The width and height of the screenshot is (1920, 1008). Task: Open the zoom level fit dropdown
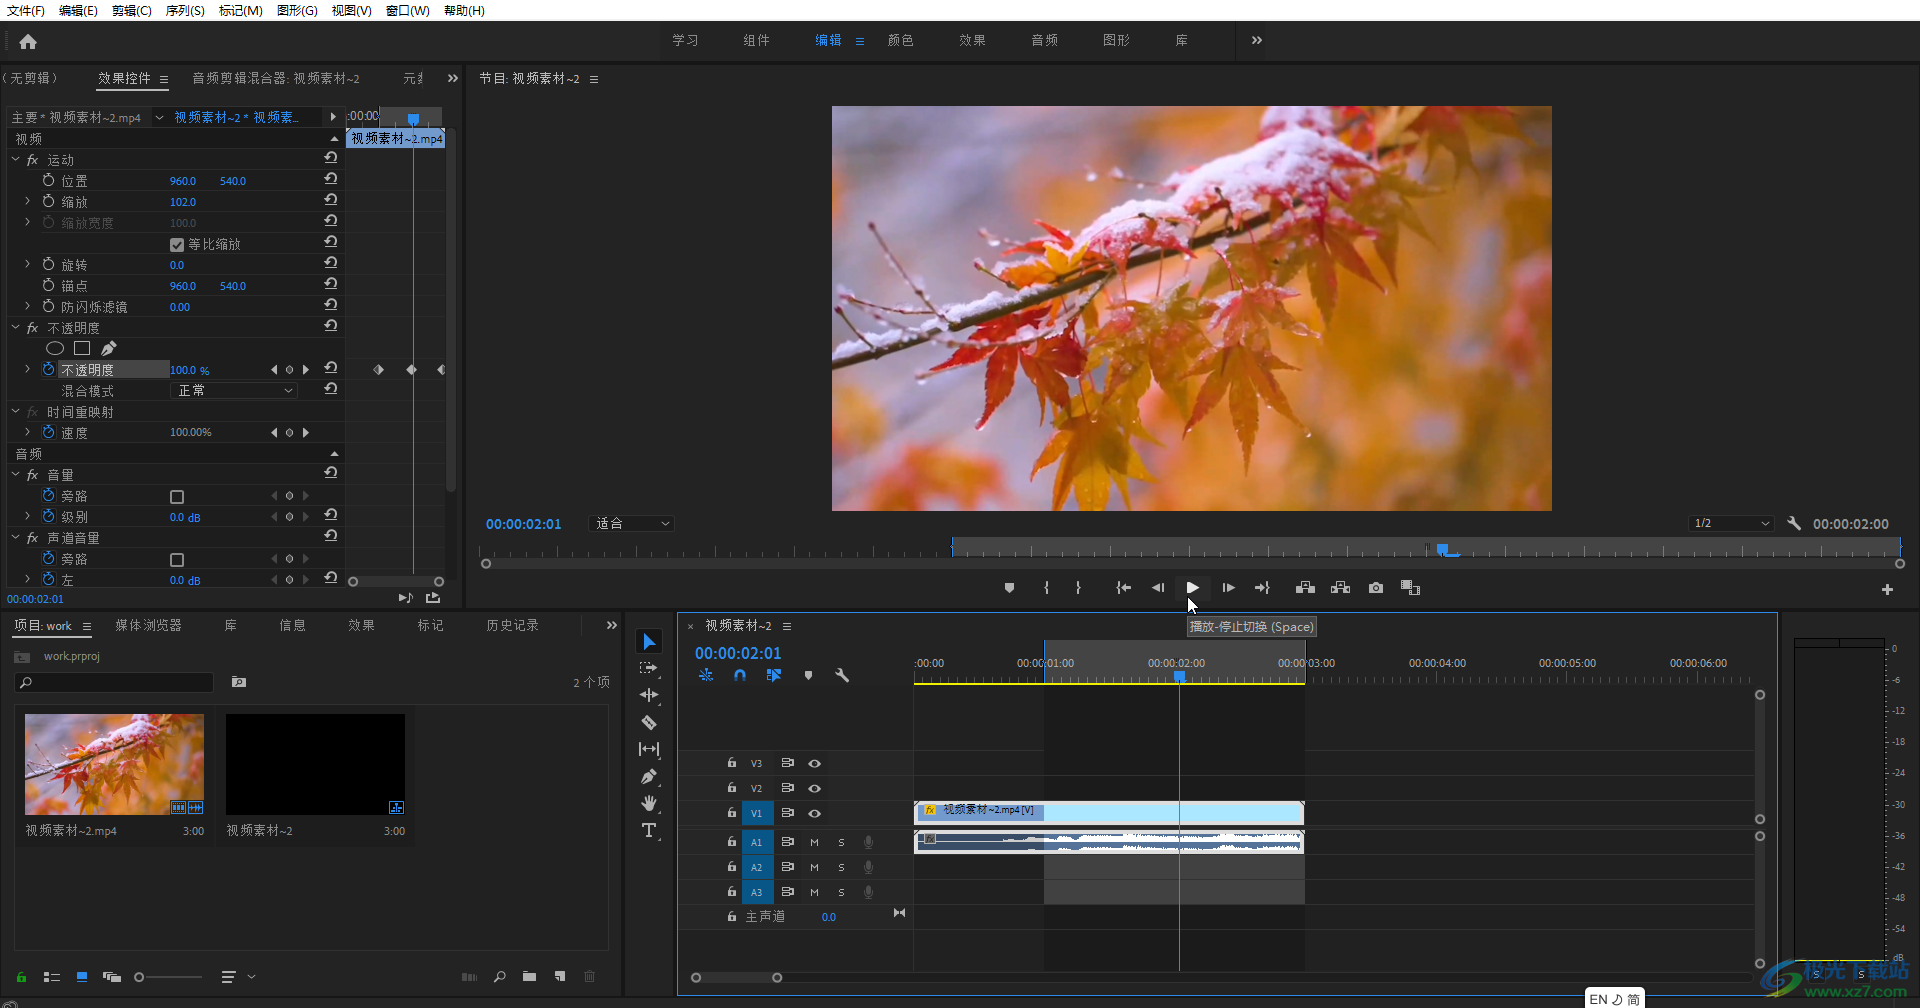pos(632,523)
